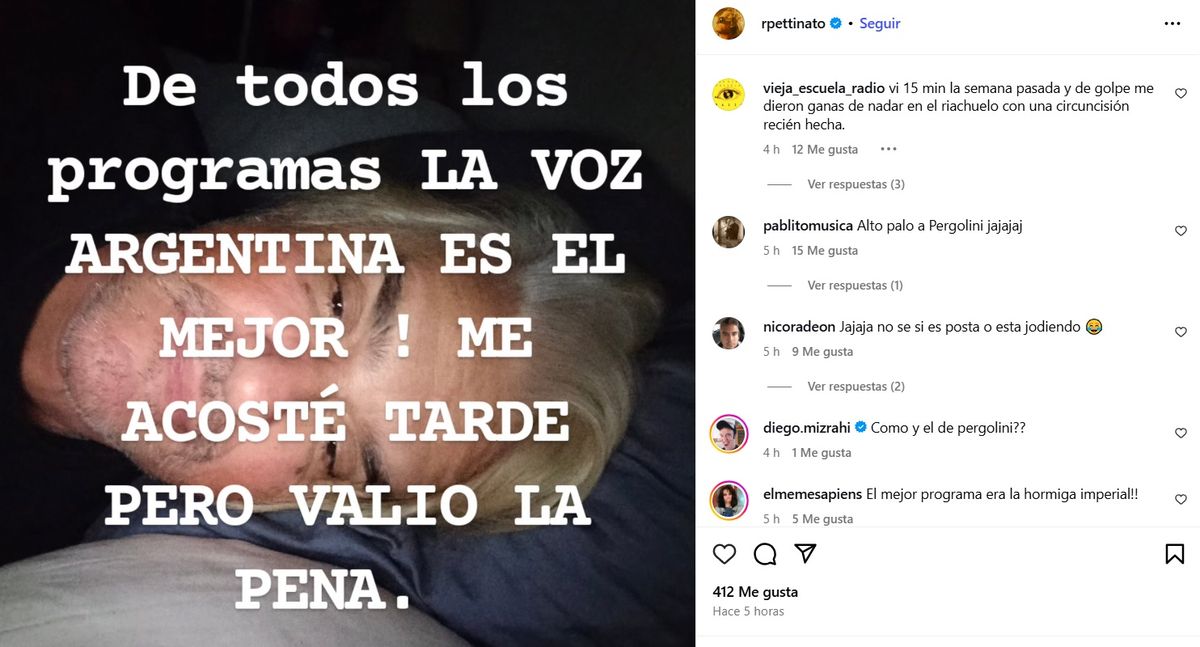This screenshot has height=647, width=1200.
Task: Show the two replies to nicoradeon
Action: pyautogui.click(x=856, y=386)
